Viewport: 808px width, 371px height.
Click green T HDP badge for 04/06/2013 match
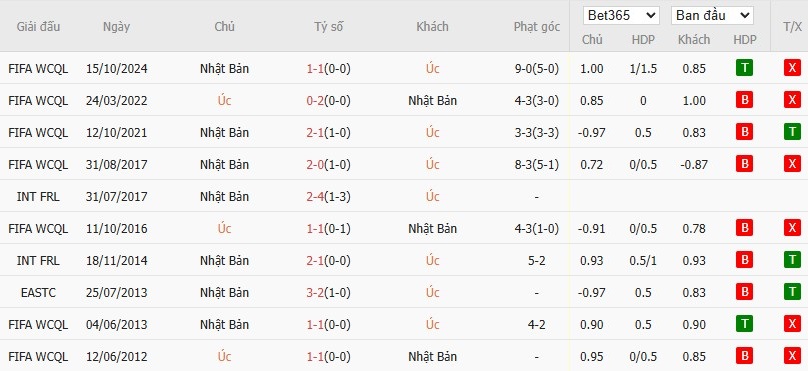coord(744,324)
